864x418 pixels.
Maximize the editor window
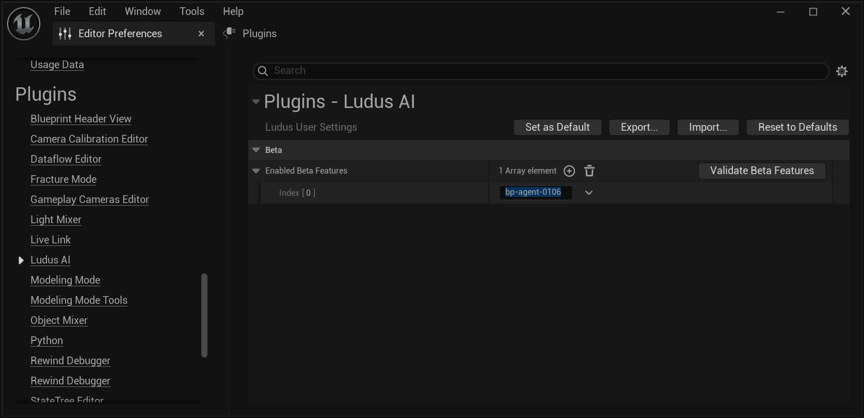(813, 12)
